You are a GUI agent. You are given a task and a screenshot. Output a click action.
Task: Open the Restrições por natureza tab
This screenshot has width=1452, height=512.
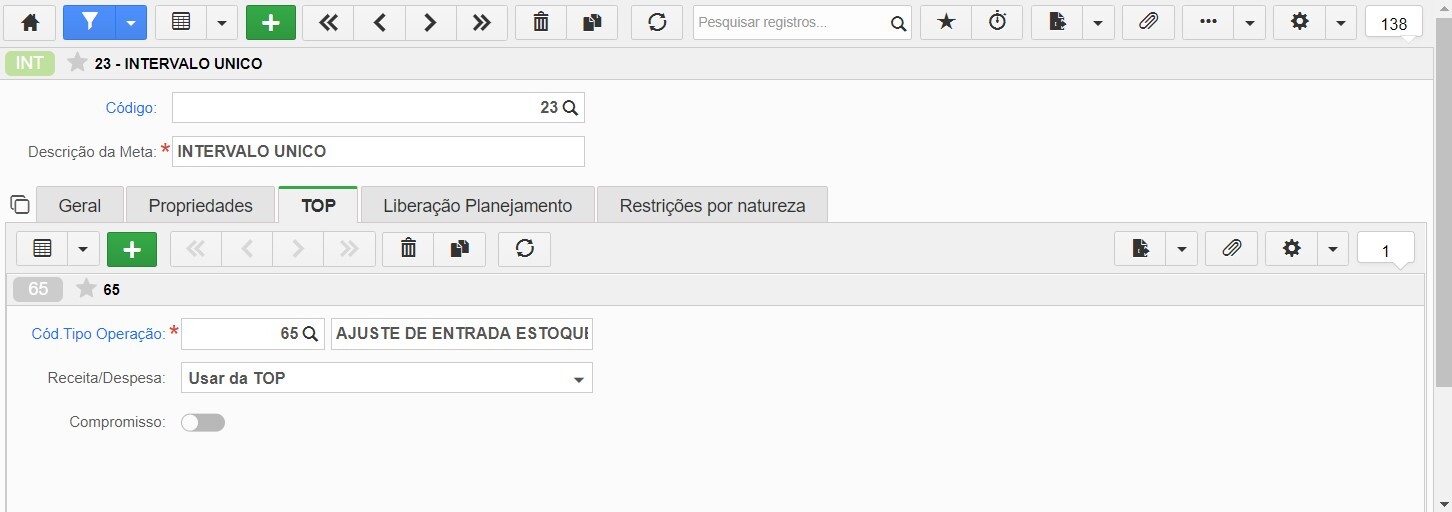point(712,205)
